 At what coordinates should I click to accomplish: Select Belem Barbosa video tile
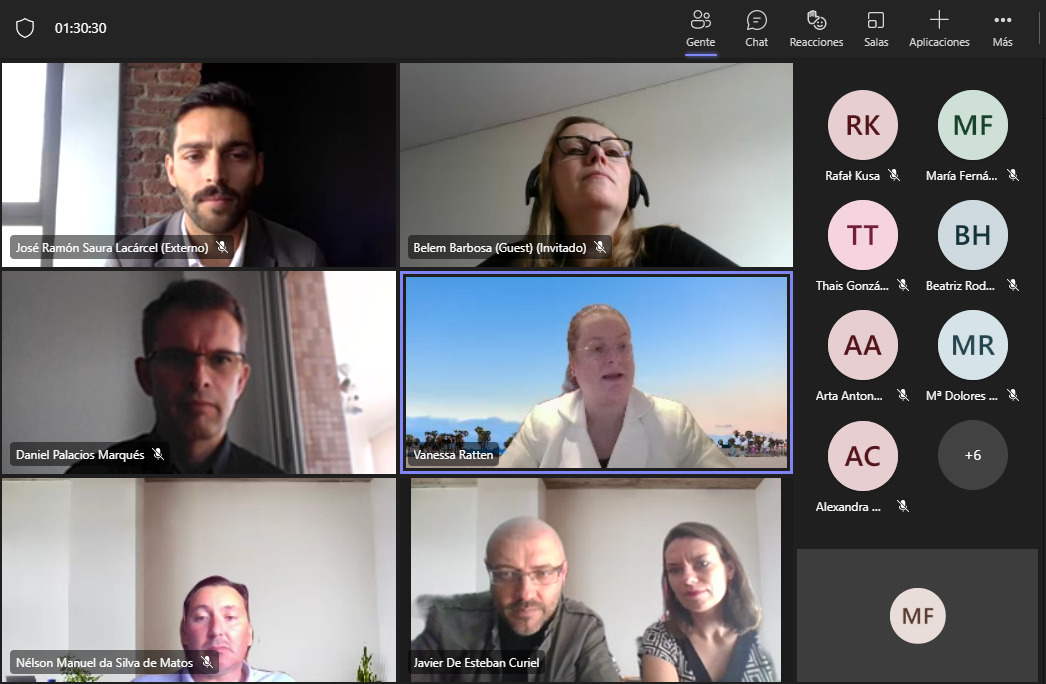[x=596, y=165]
